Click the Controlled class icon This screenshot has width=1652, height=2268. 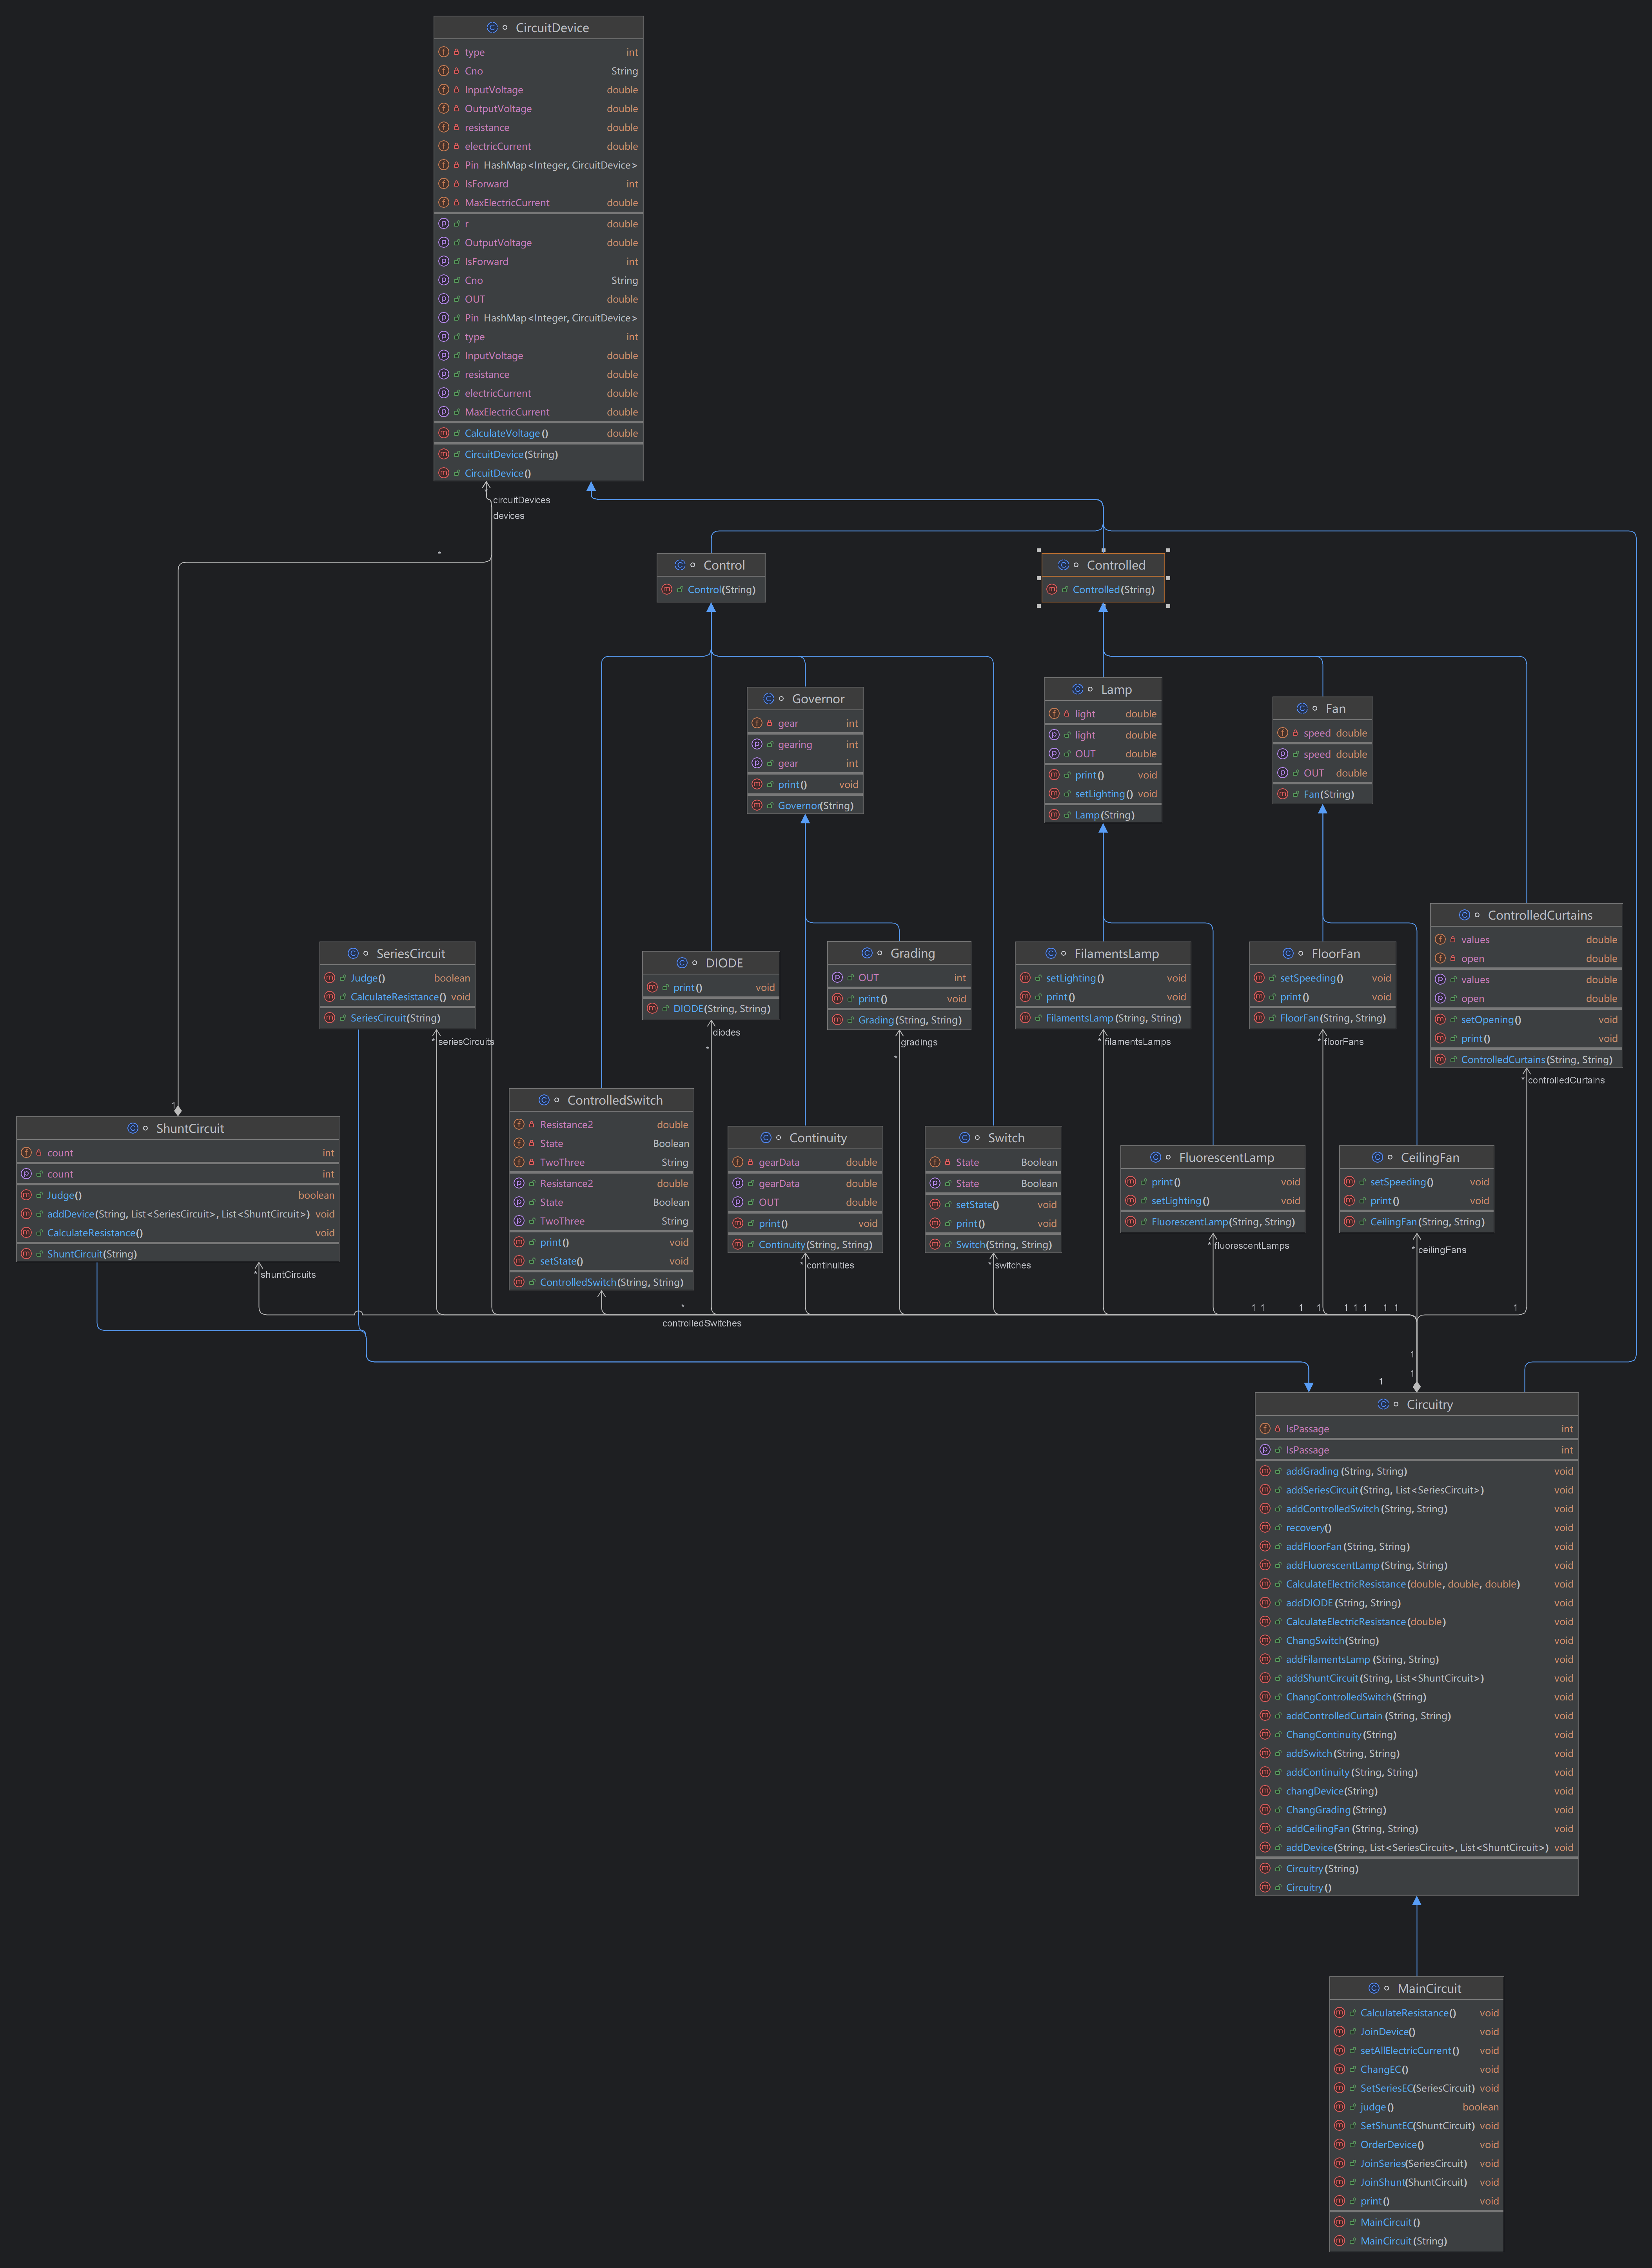click(1063, 565)
